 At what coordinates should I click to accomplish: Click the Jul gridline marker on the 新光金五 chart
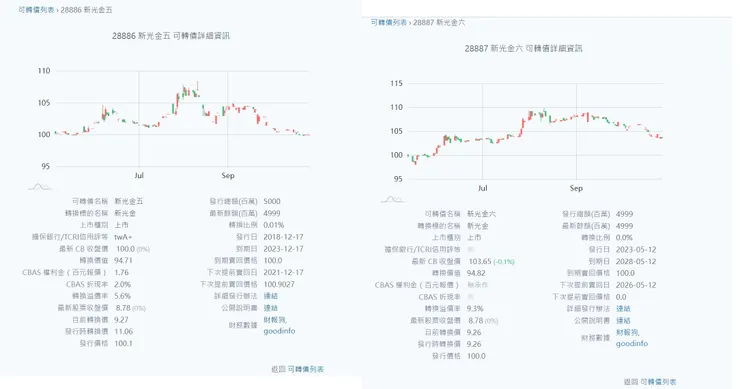point(139,176)
